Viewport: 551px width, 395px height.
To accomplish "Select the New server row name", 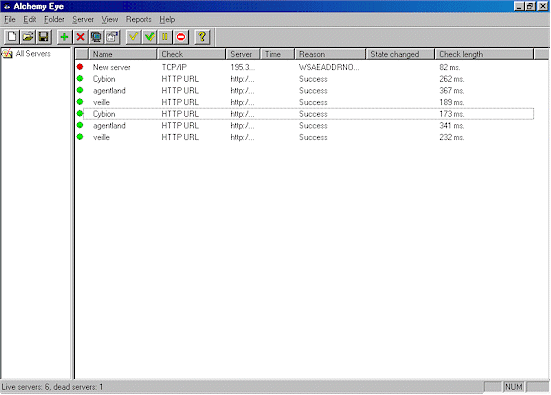I will click(111, 67).
